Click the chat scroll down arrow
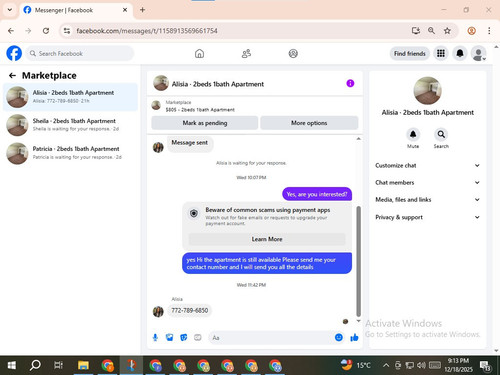The width and height of the screenshot is (500, 375). point(359,321)
